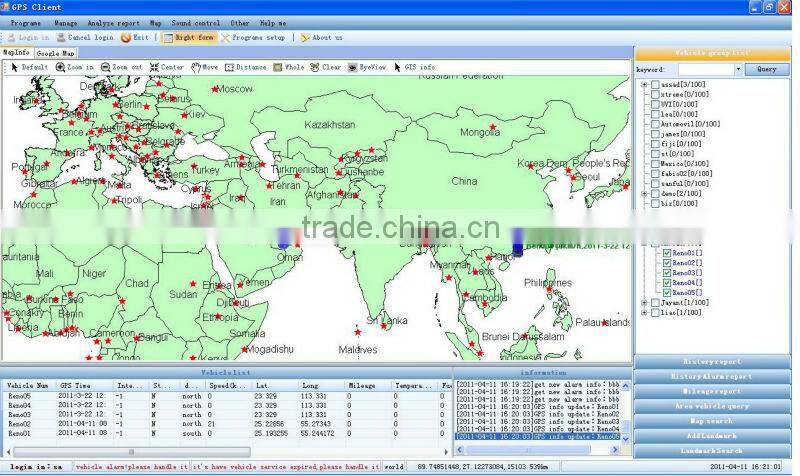Check the demo[2/100] group checkbox

point(655,194)
